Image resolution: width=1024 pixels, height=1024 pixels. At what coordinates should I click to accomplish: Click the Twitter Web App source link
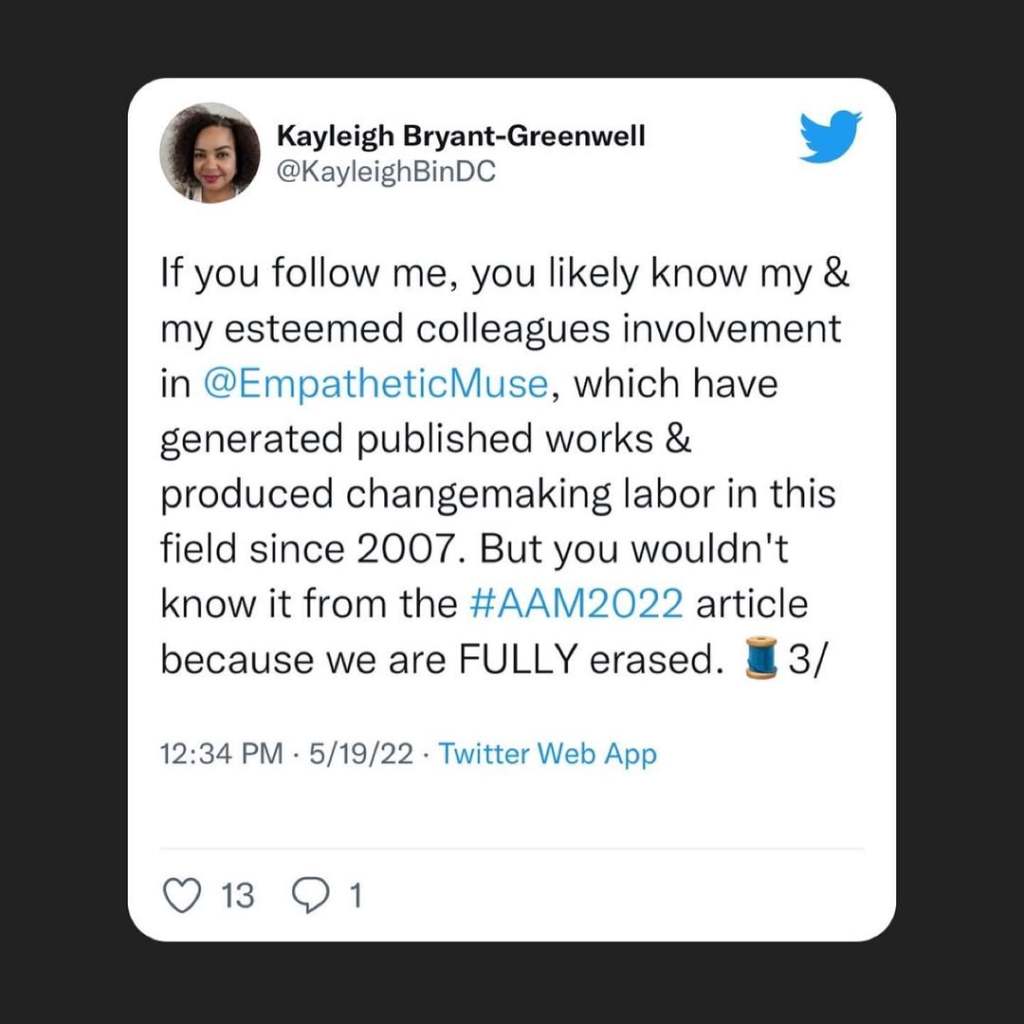click(x=548, y=754)
